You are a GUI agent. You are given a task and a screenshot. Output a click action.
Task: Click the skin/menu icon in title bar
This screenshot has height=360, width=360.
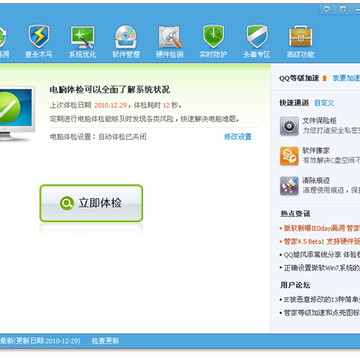pos(342,9)
